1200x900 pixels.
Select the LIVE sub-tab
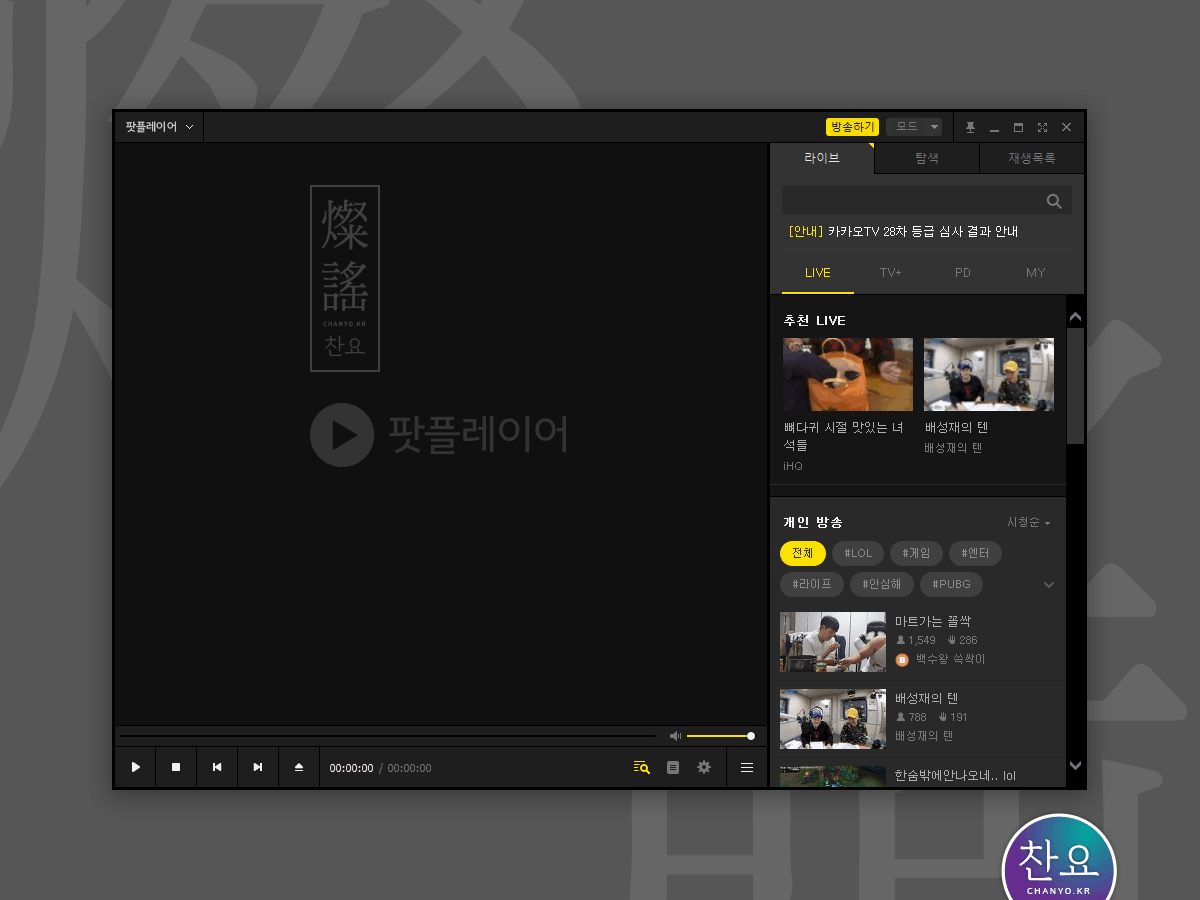[818, 273]
